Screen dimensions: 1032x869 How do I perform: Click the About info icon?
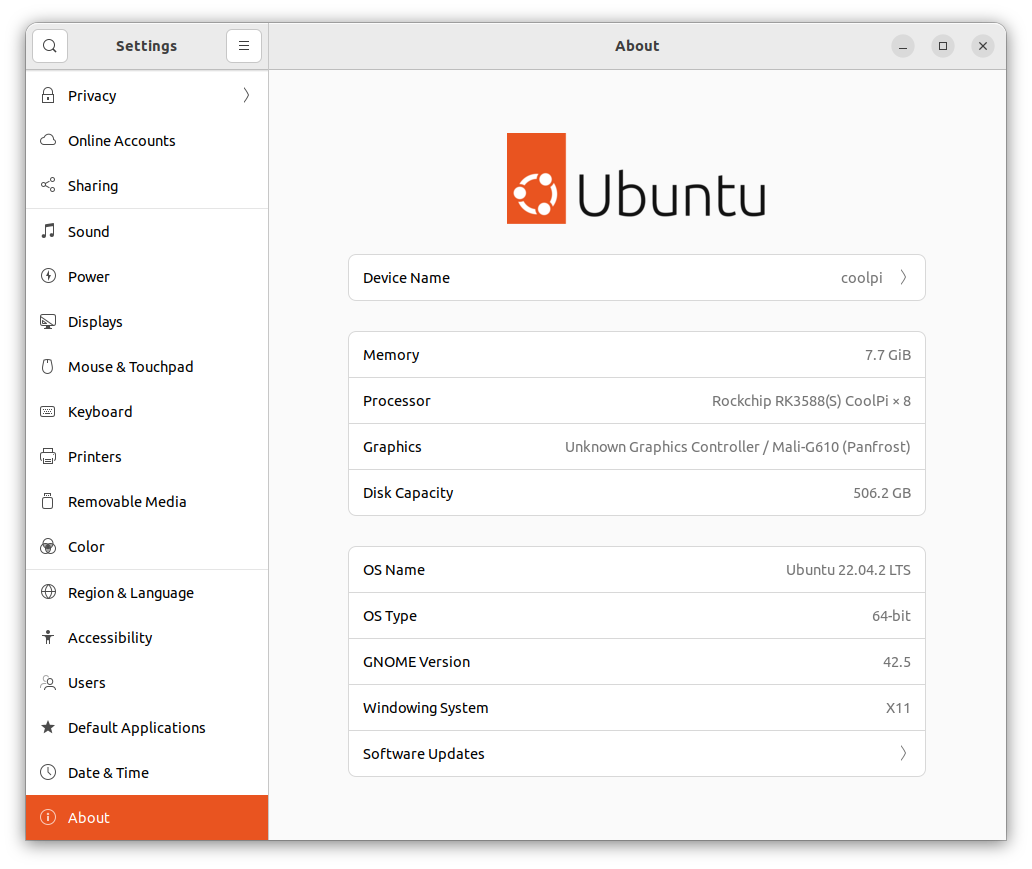tap(48, 817)
